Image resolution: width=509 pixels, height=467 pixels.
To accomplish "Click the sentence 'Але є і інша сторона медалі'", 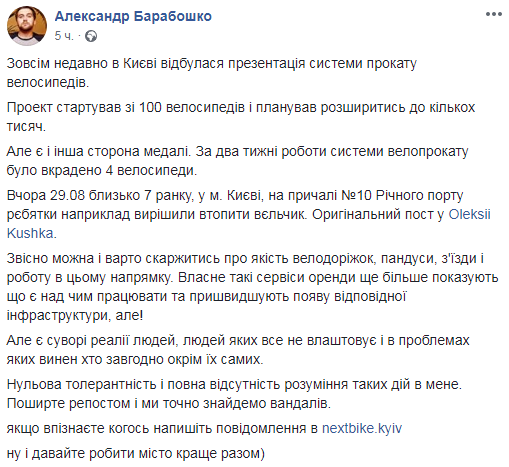I will click(x=98, y=151).
